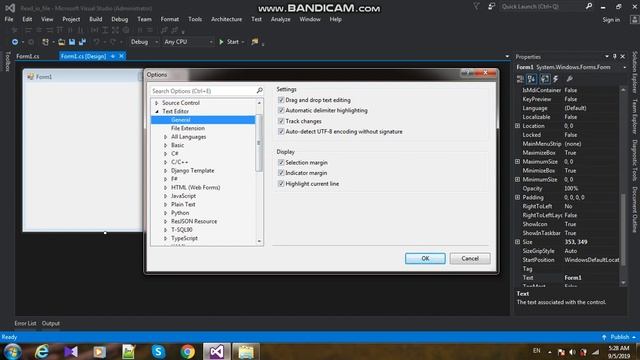Open the File menu

coord(9,19)
